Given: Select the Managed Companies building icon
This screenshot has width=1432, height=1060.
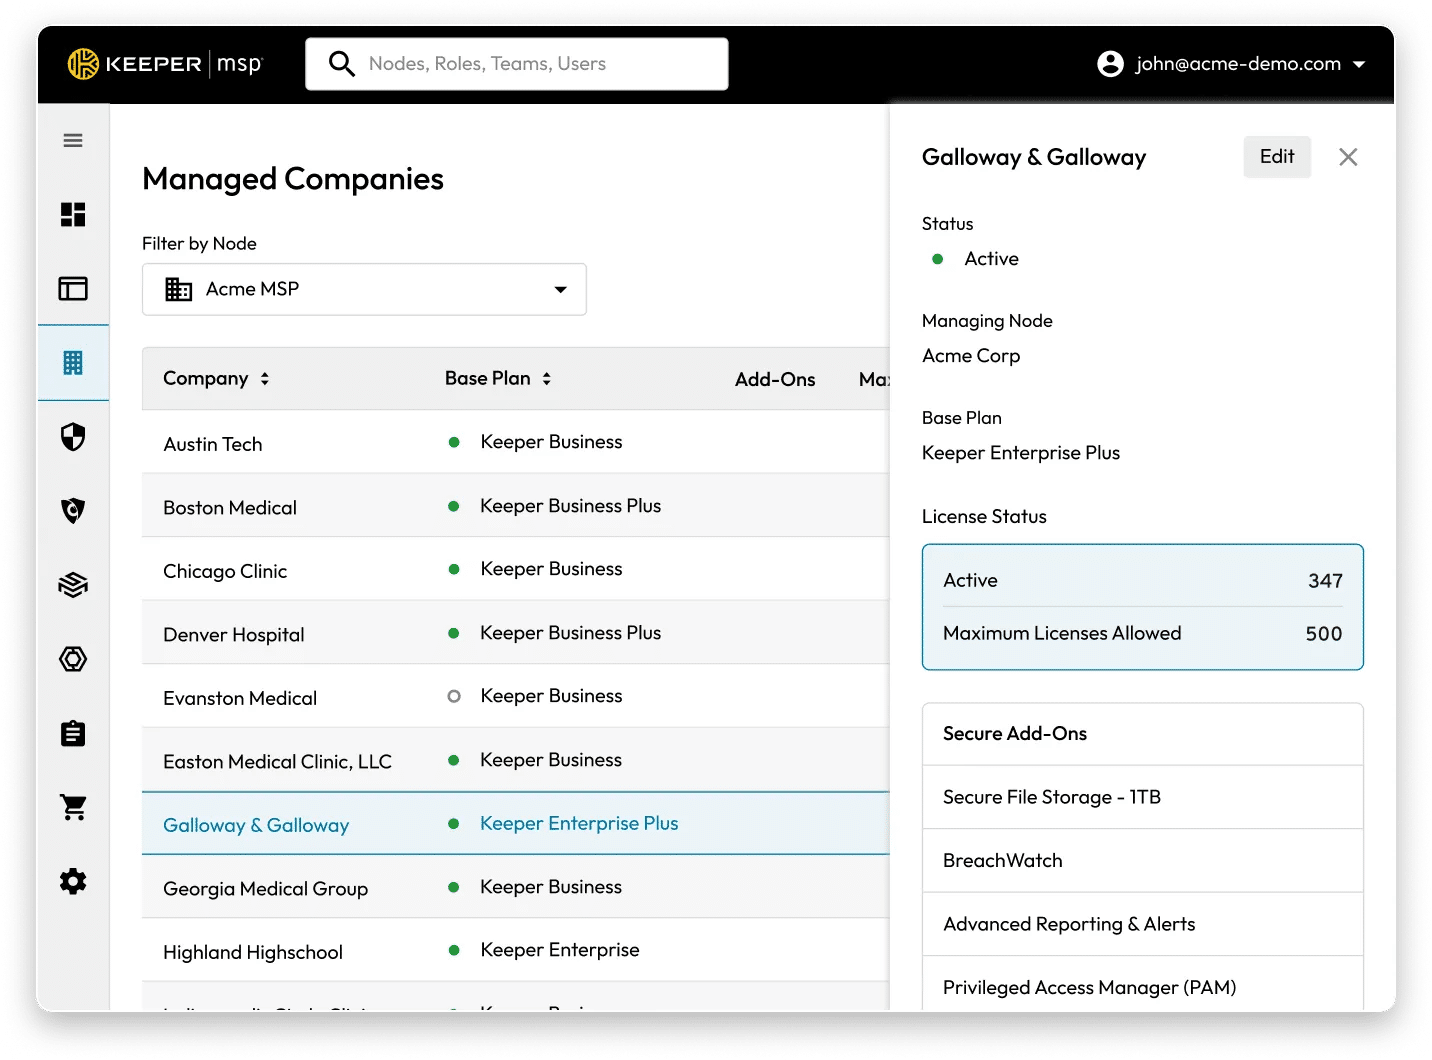Looking at the screenshot, I should click(72, 363).
